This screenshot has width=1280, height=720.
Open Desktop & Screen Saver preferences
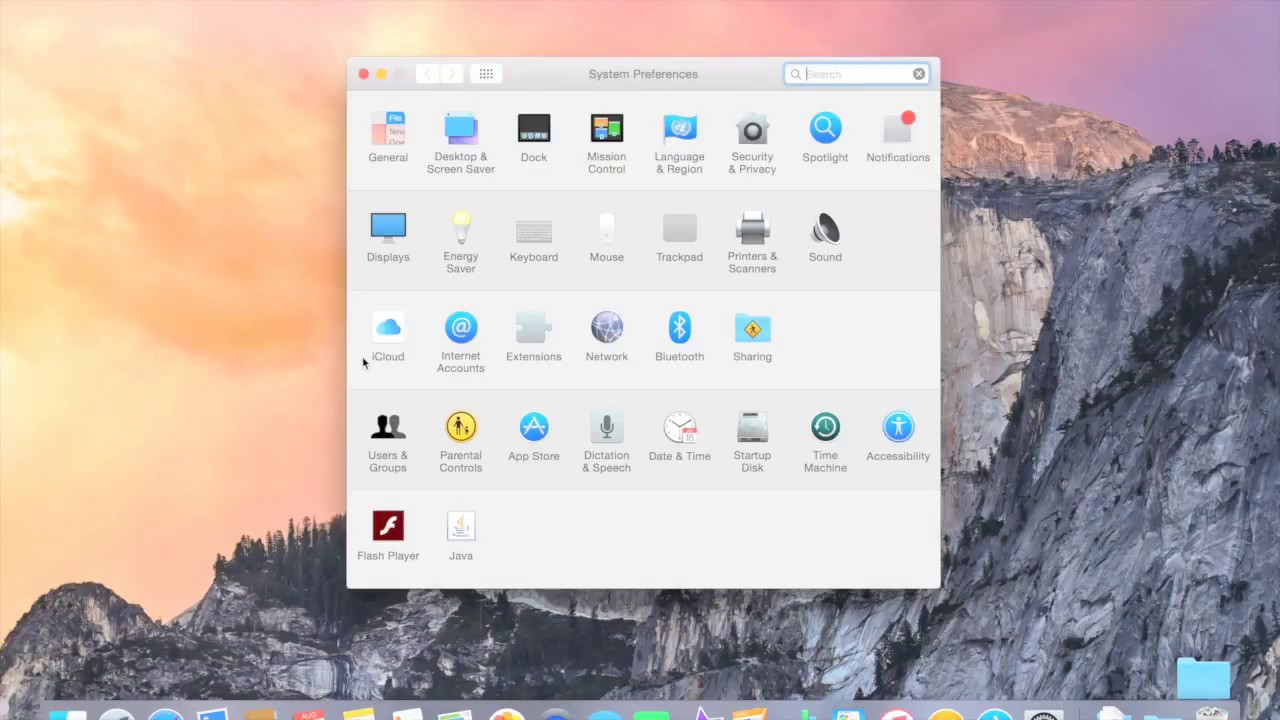point(461,142)
